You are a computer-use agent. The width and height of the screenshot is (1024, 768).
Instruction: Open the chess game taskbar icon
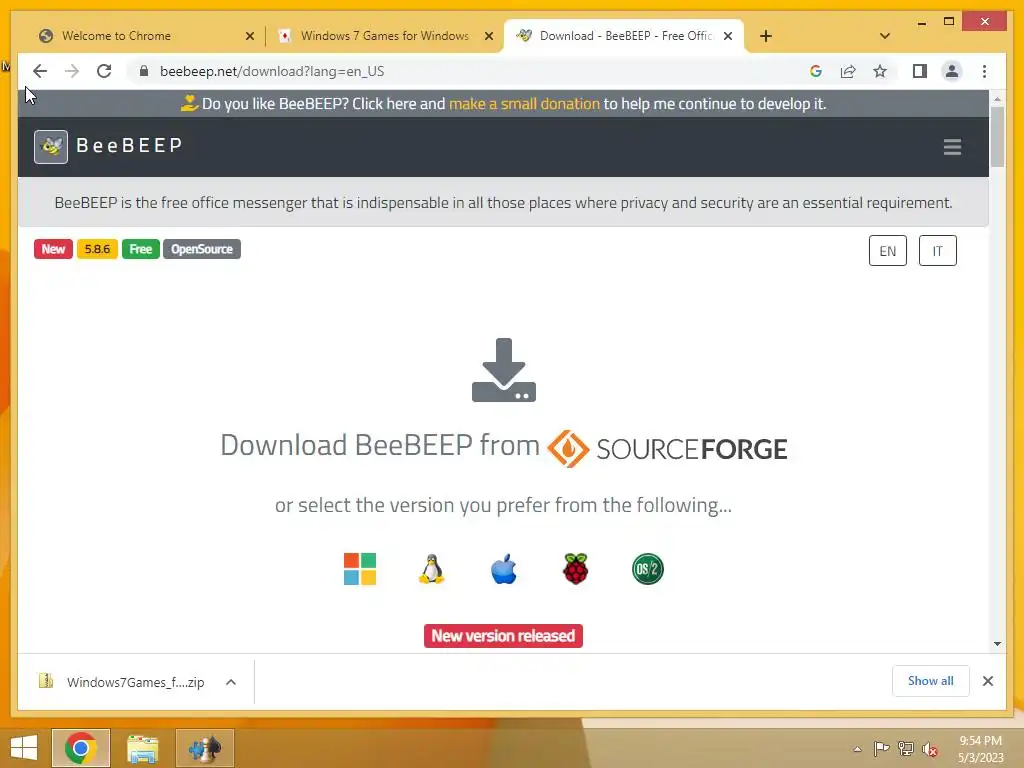pos(204,748)
